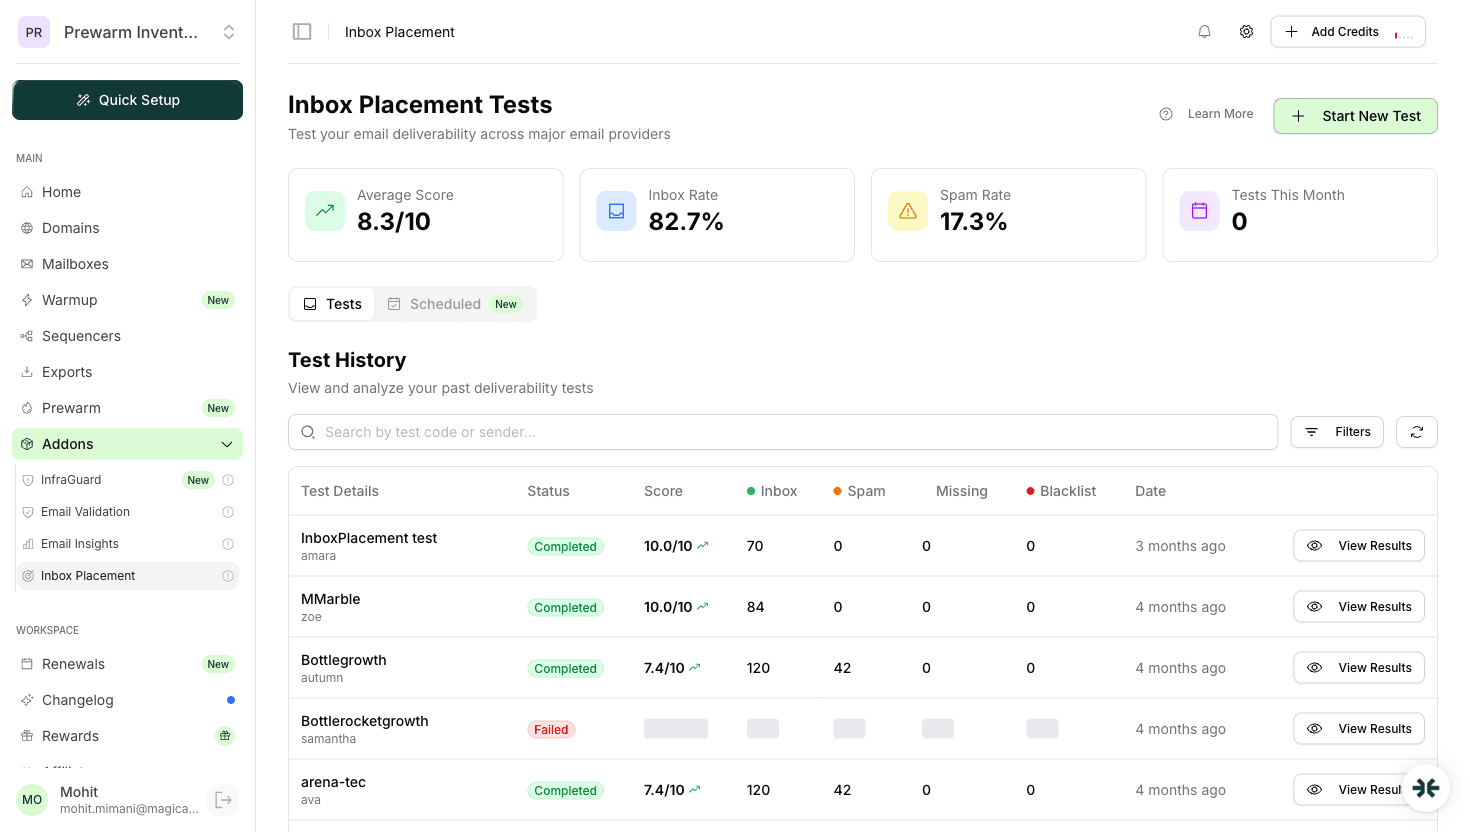This screenshot has height=832, width=1470.
Task: Collapse the Addons section chevron
Action: (x=226, y=443)
